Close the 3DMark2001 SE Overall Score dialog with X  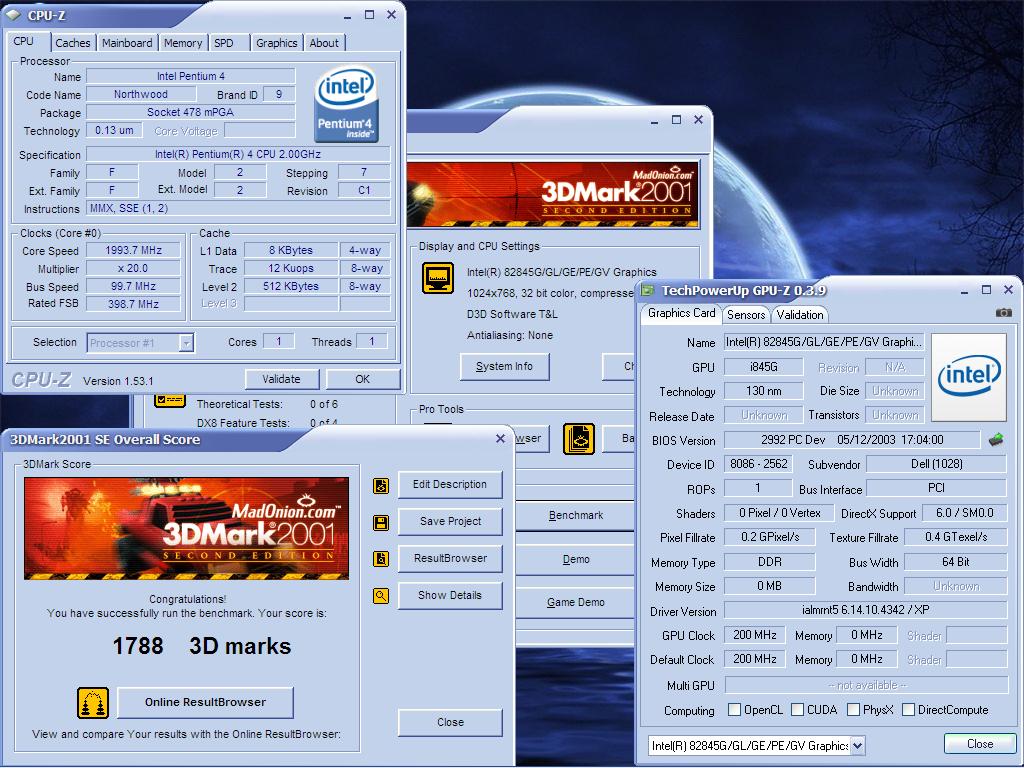[x=500, y=439]
